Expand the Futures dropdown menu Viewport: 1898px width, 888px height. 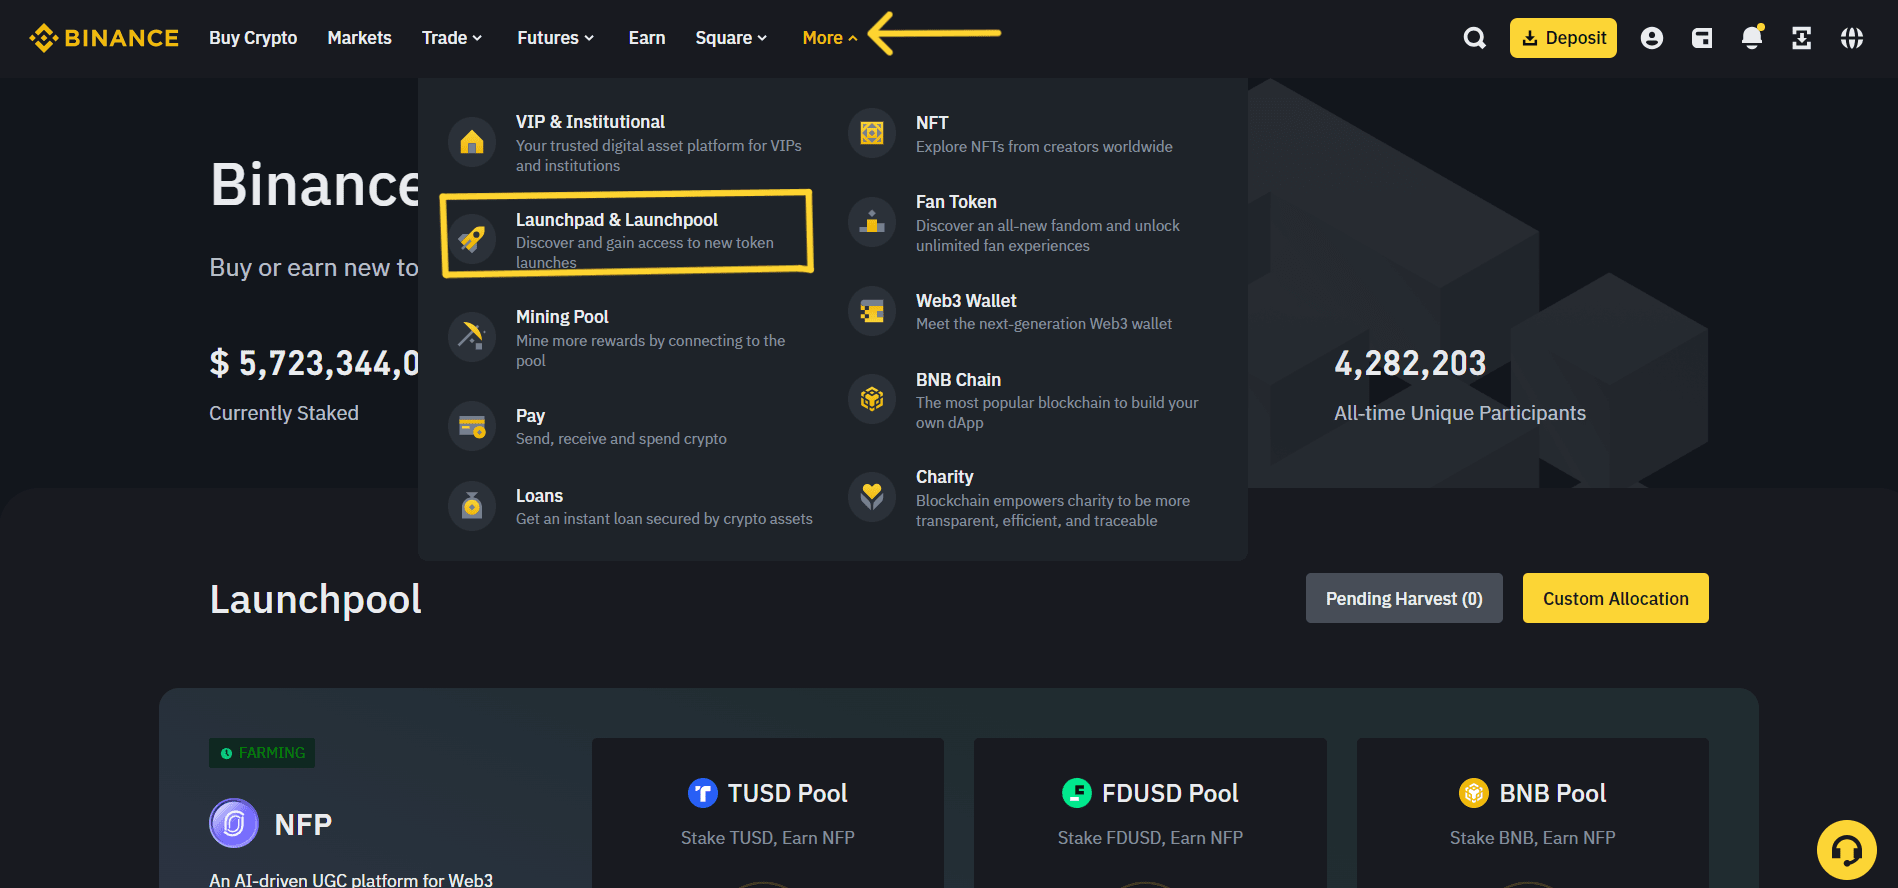(x=556, y=38)
